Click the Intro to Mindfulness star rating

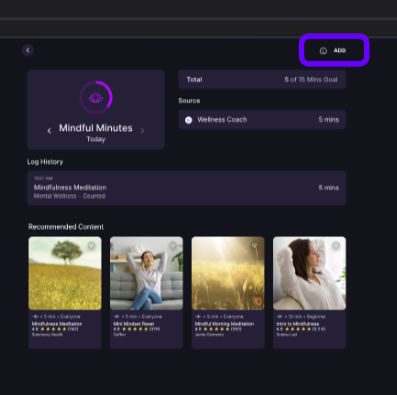[x=298, y=329]
